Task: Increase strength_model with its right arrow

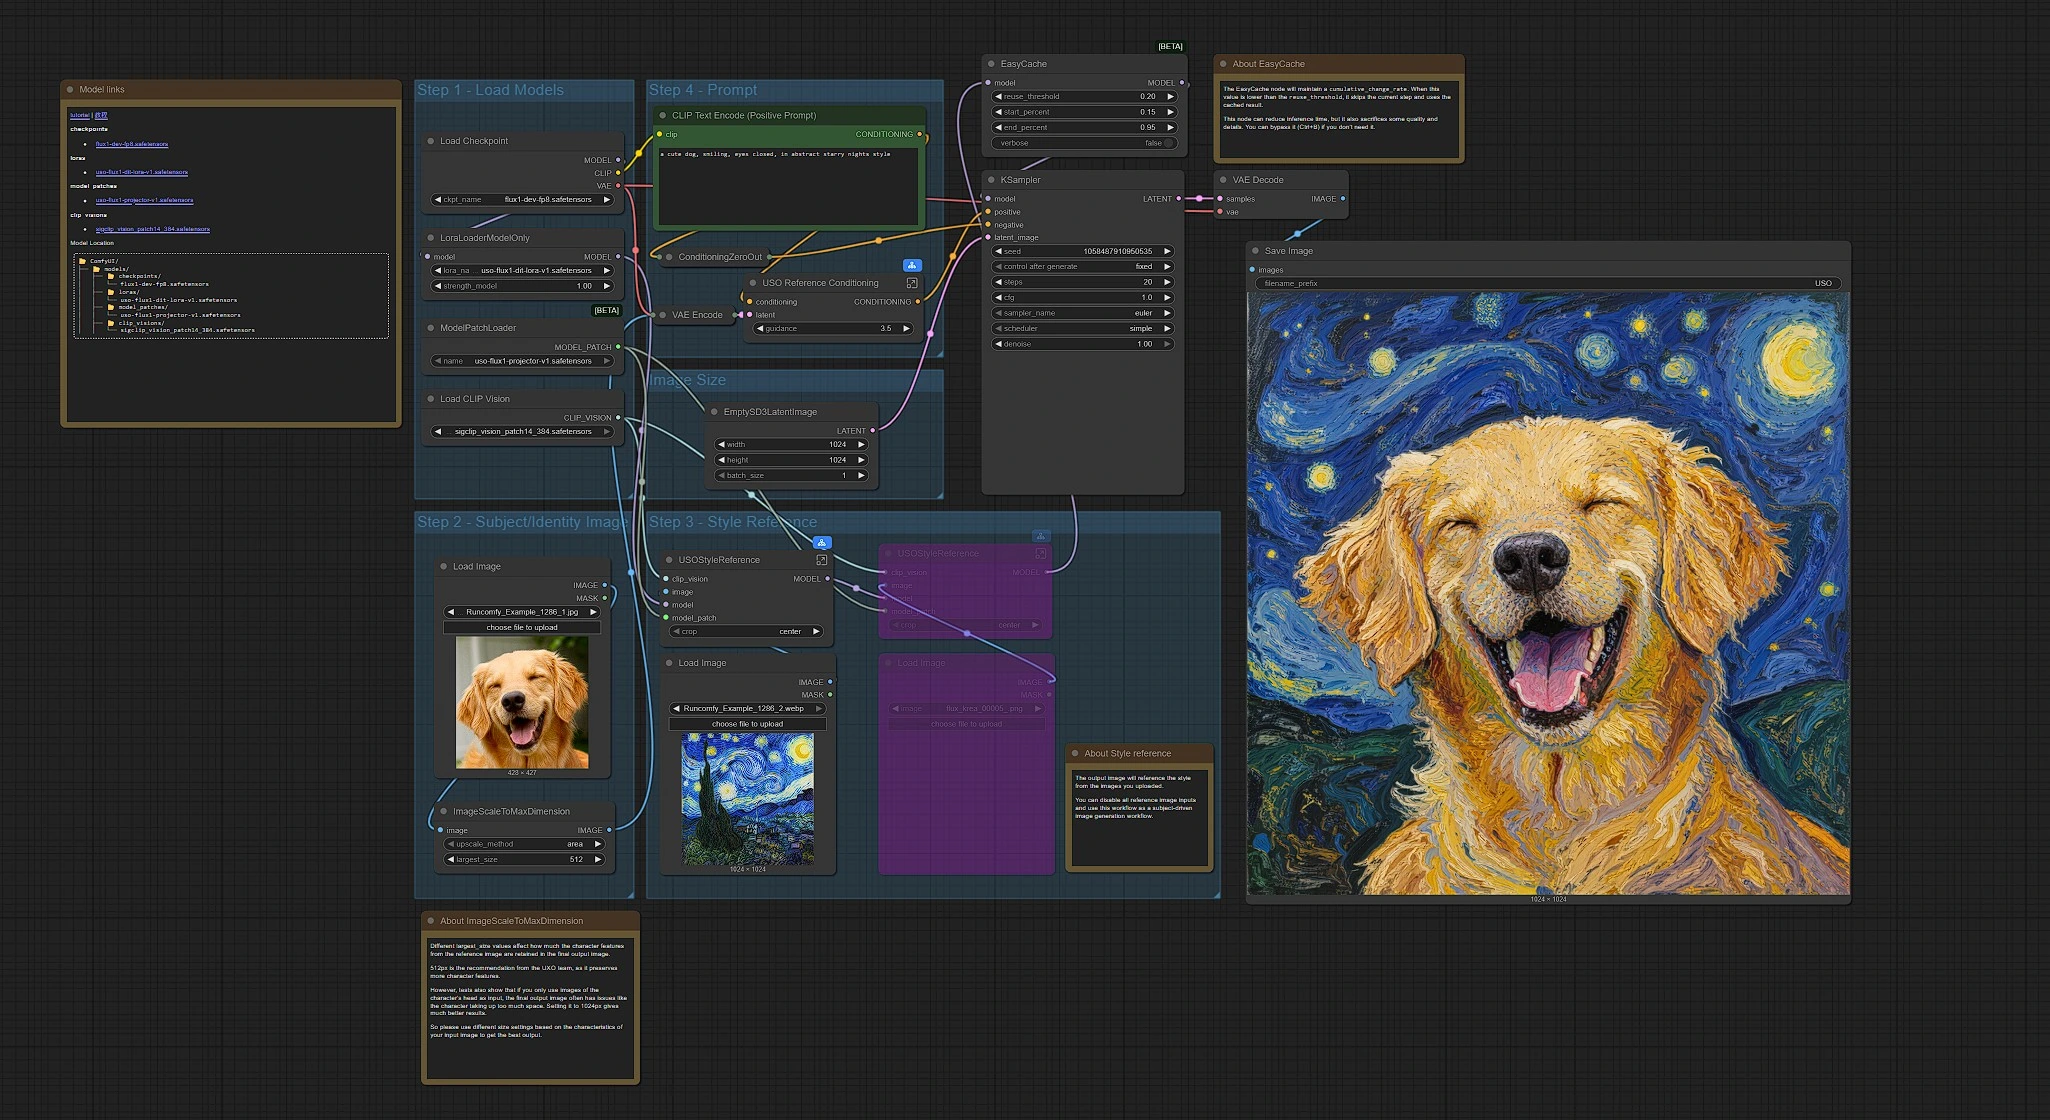Action: tap(606, 286)
